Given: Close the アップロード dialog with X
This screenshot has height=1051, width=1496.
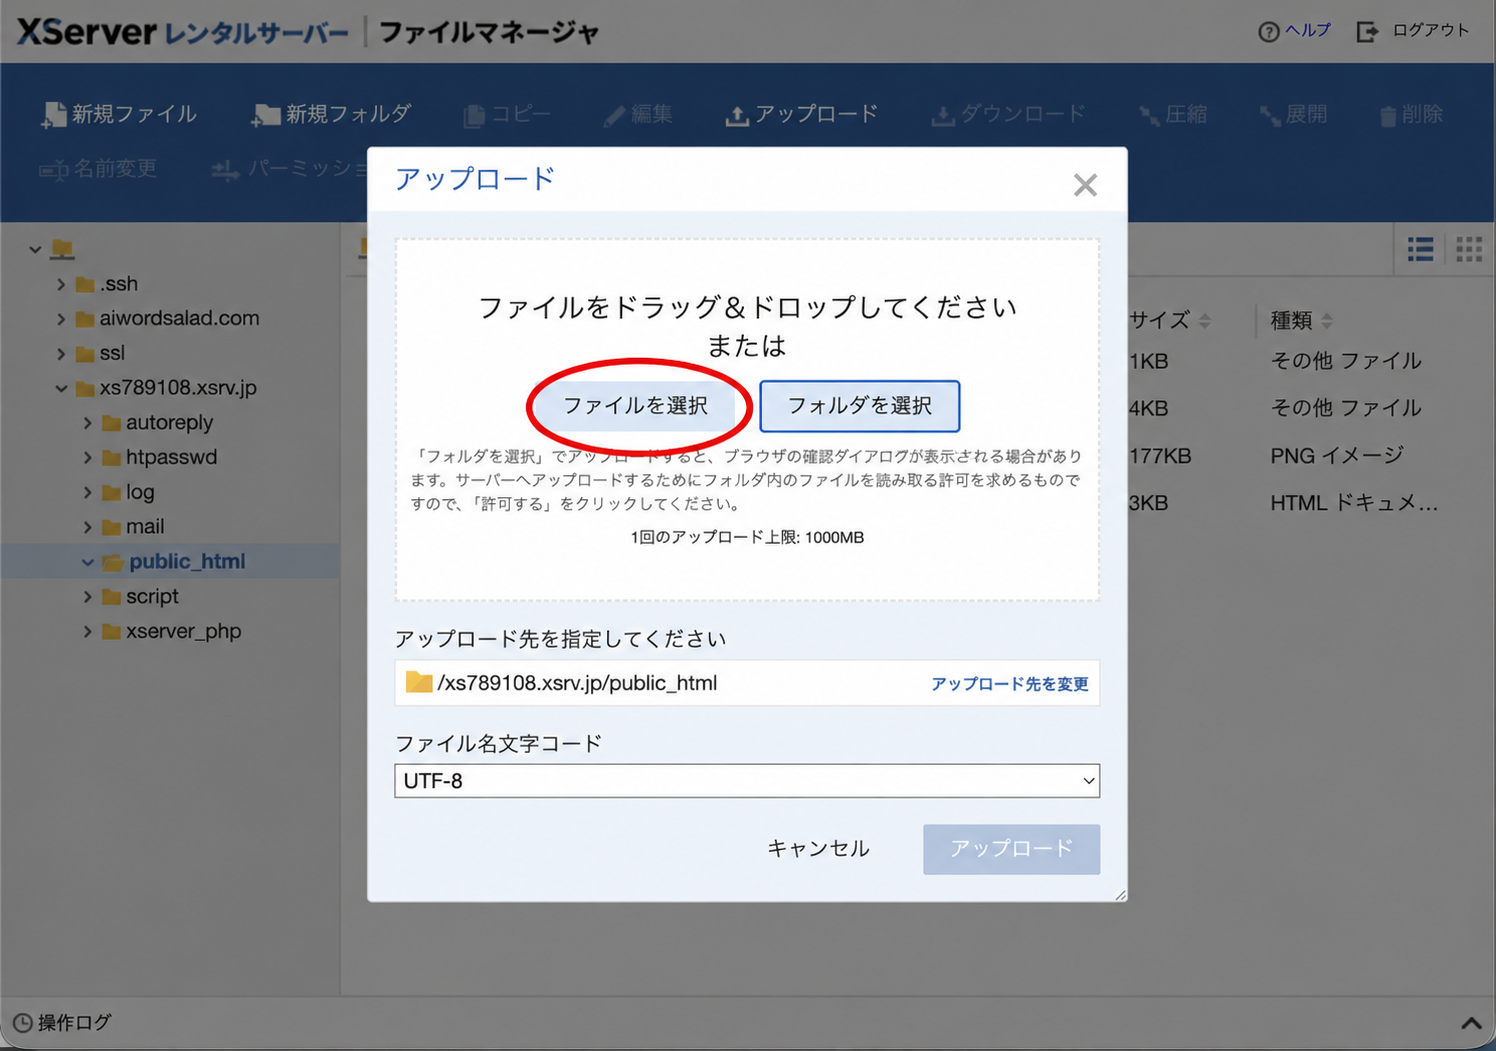Looking at the screenshot, I should (1085, 185).
